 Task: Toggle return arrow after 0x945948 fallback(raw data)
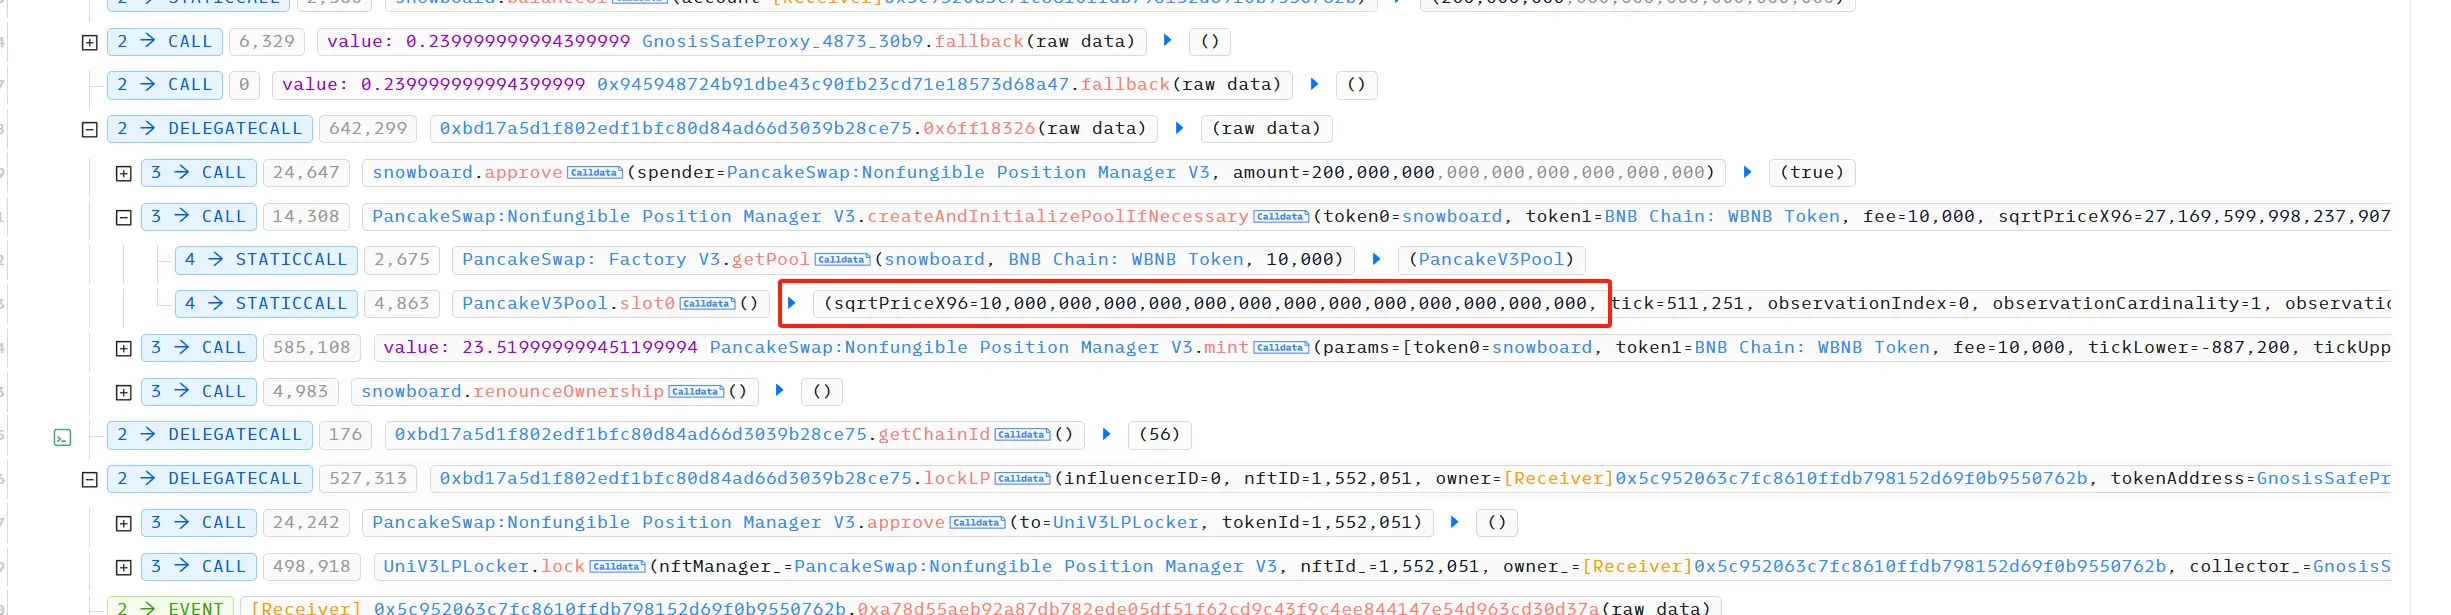[1314, 84]
